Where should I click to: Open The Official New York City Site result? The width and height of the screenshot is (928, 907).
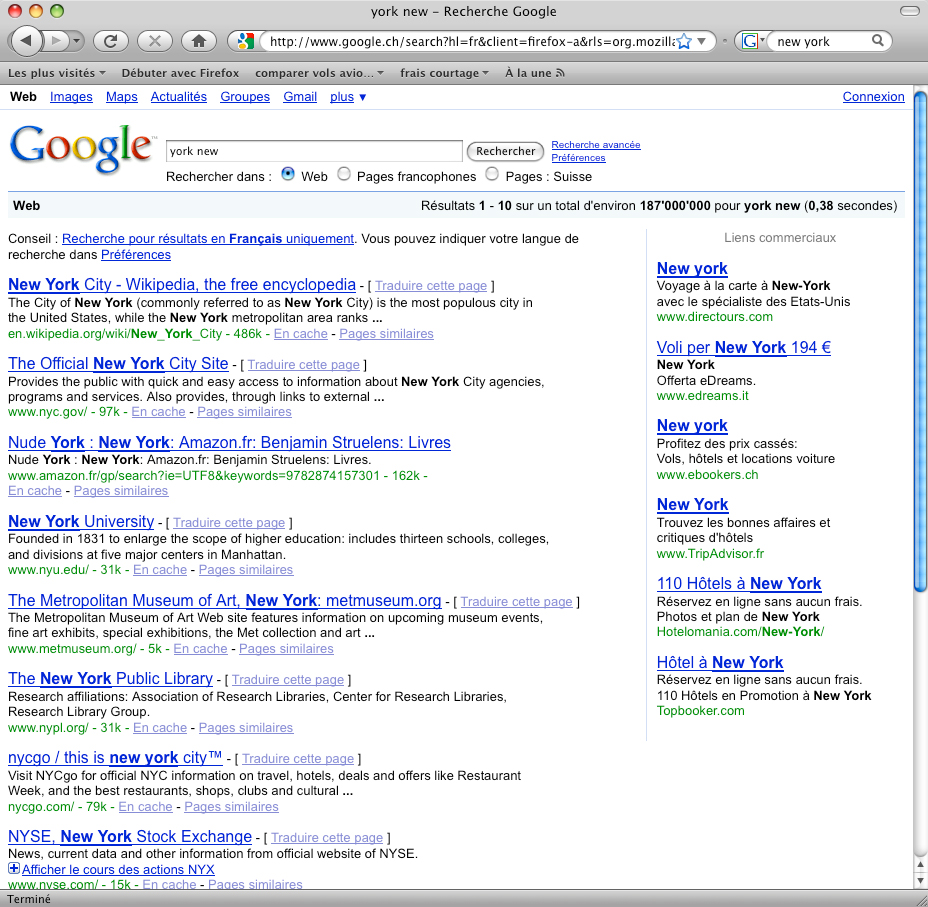coord(118,363)
